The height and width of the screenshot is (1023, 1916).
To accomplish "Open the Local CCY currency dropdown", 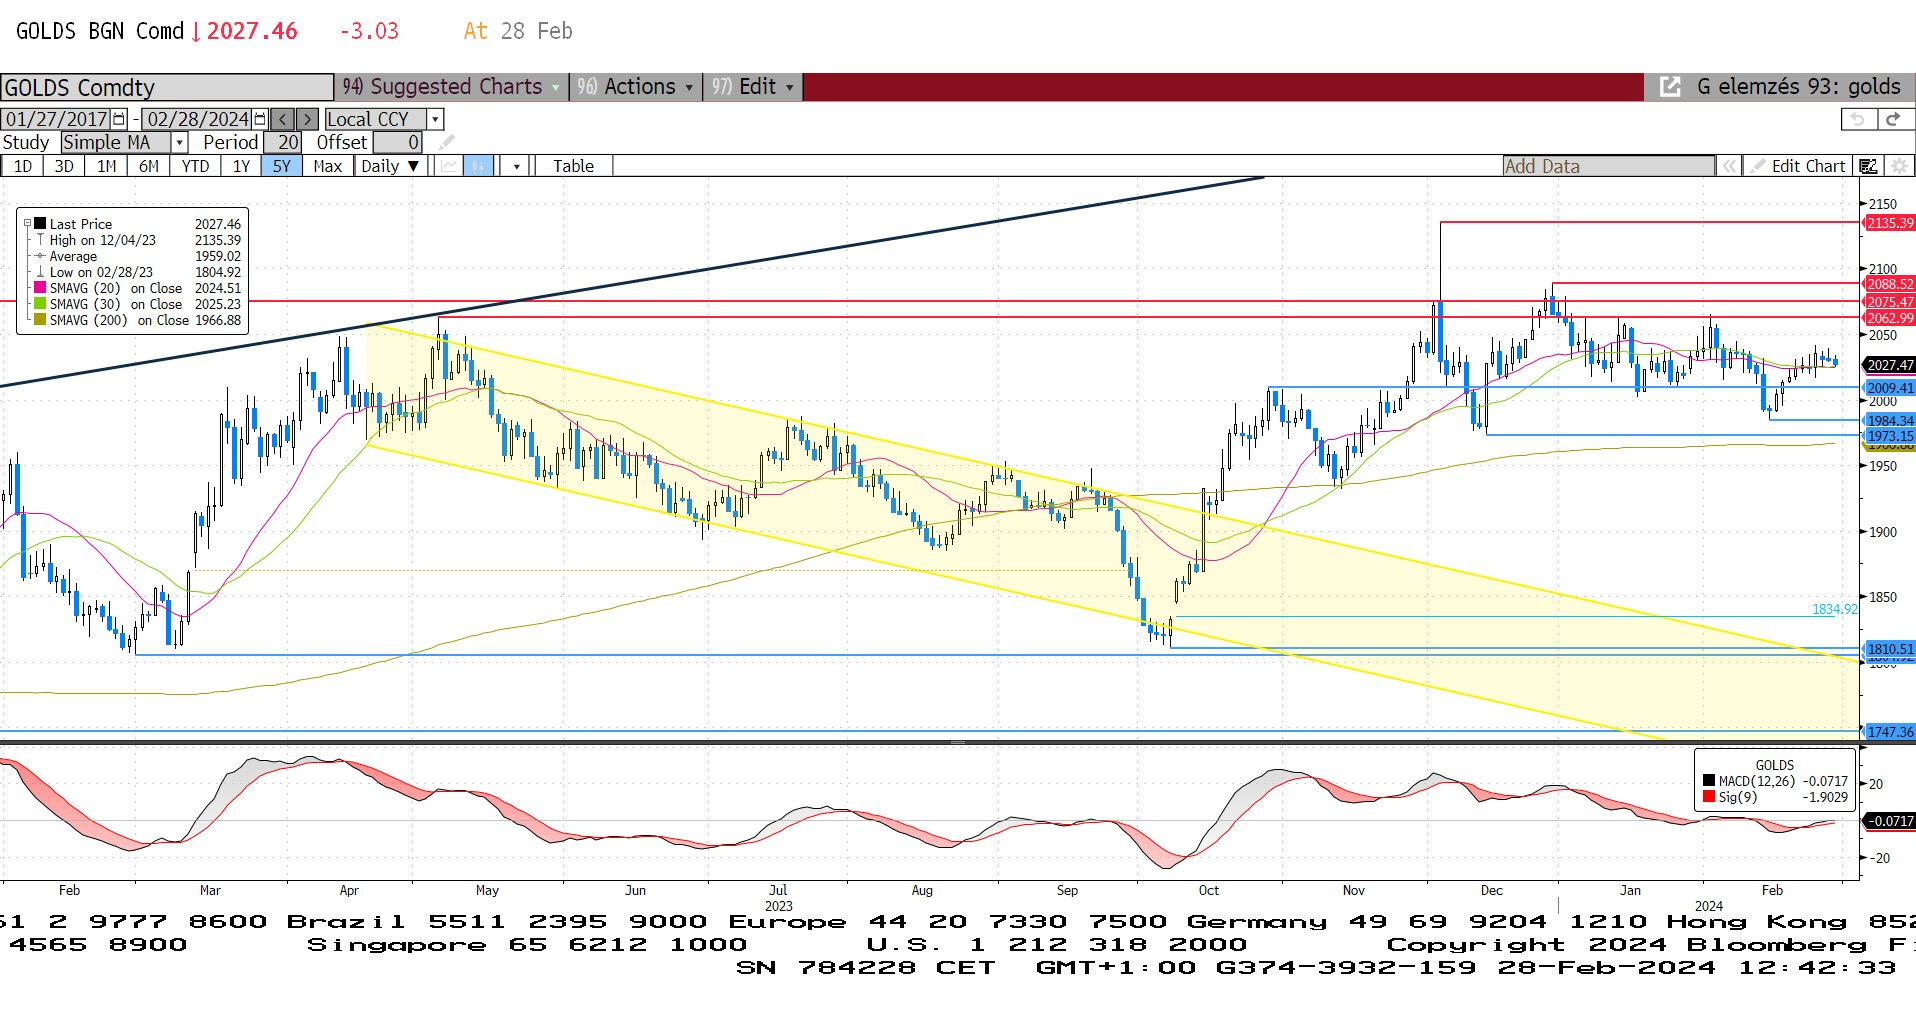I will point(435,119).
